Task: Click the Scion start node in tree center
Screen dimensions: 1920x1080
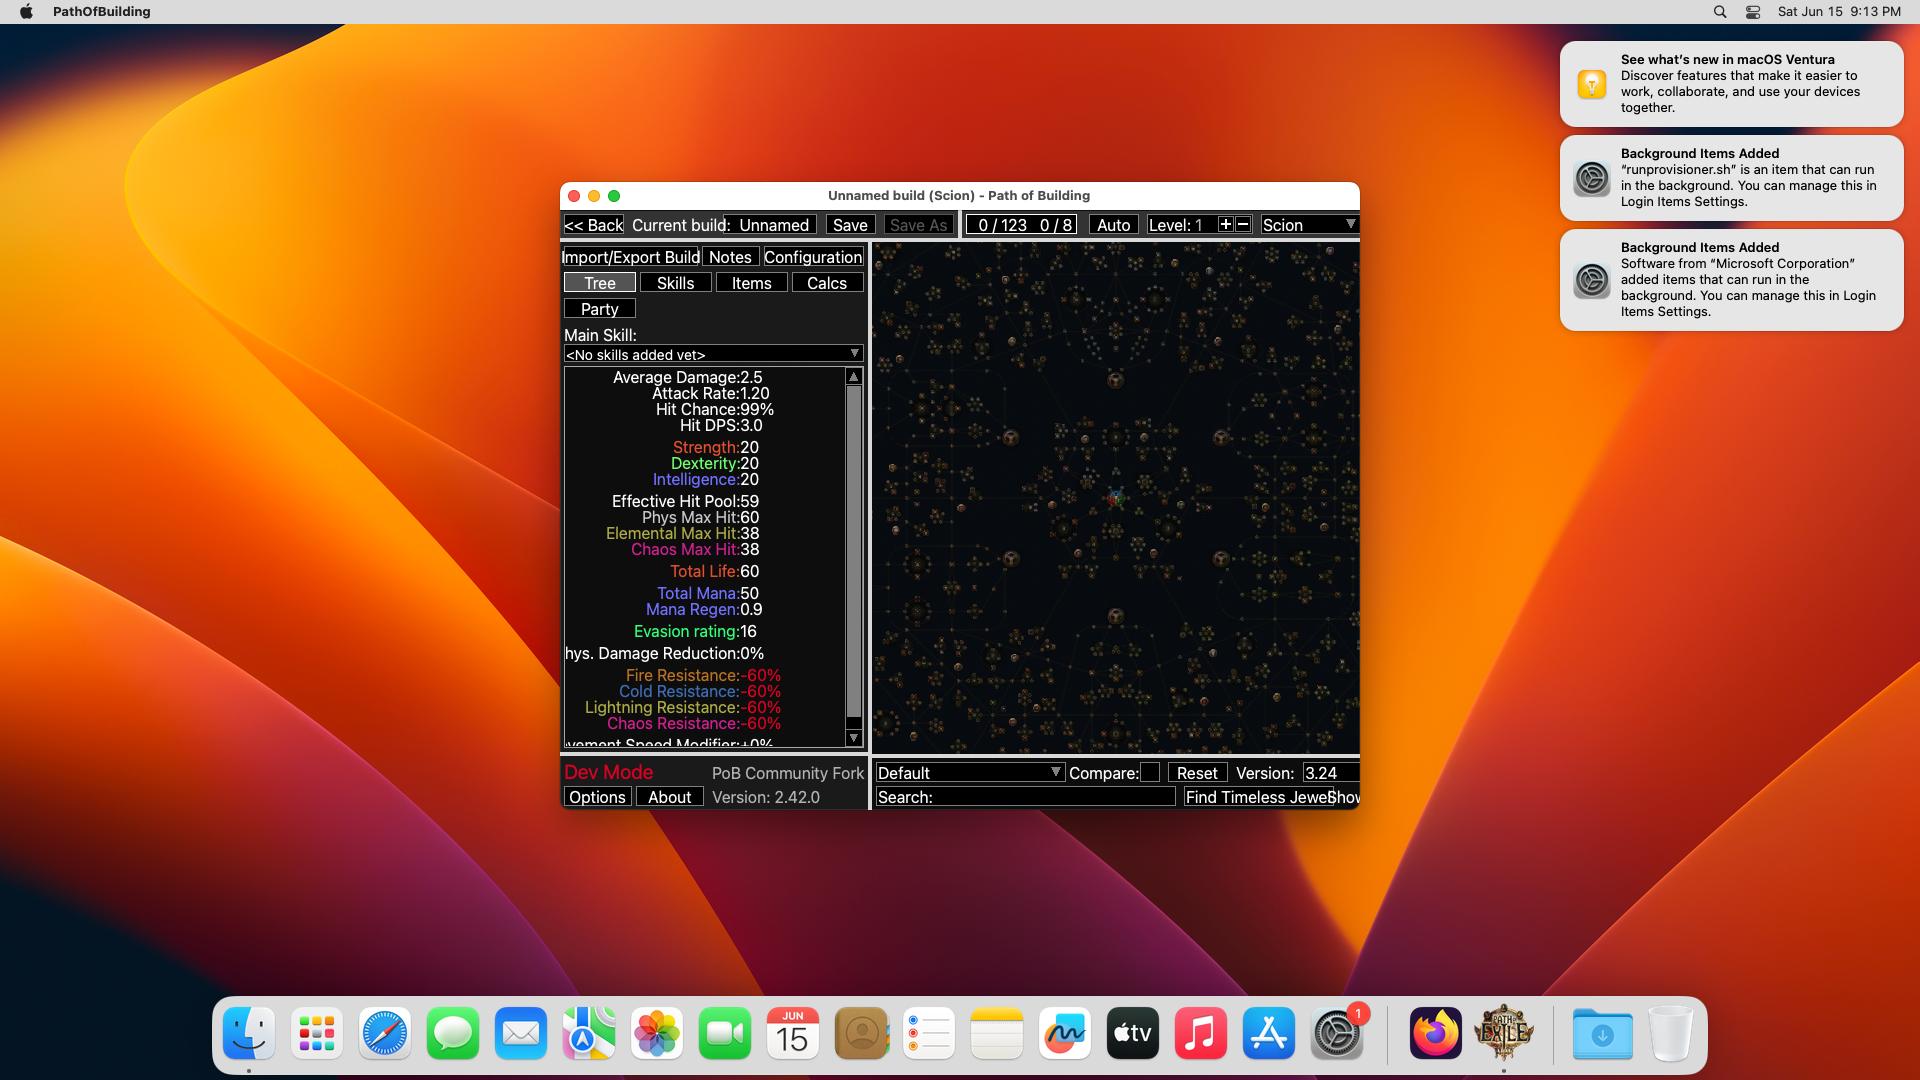Action: 1115,497
